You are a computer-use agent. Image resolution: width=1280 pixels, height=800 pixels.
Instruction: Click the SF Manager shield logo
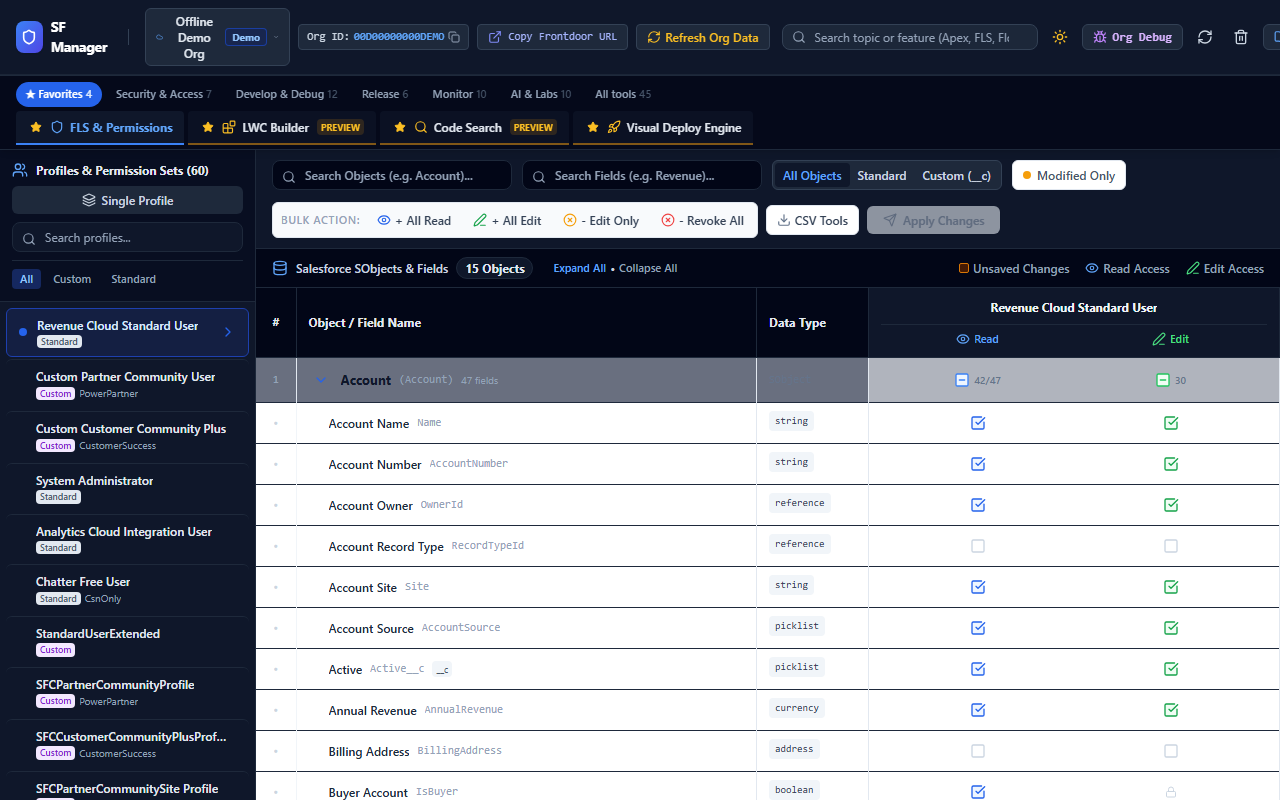click(x=29, y=37)
